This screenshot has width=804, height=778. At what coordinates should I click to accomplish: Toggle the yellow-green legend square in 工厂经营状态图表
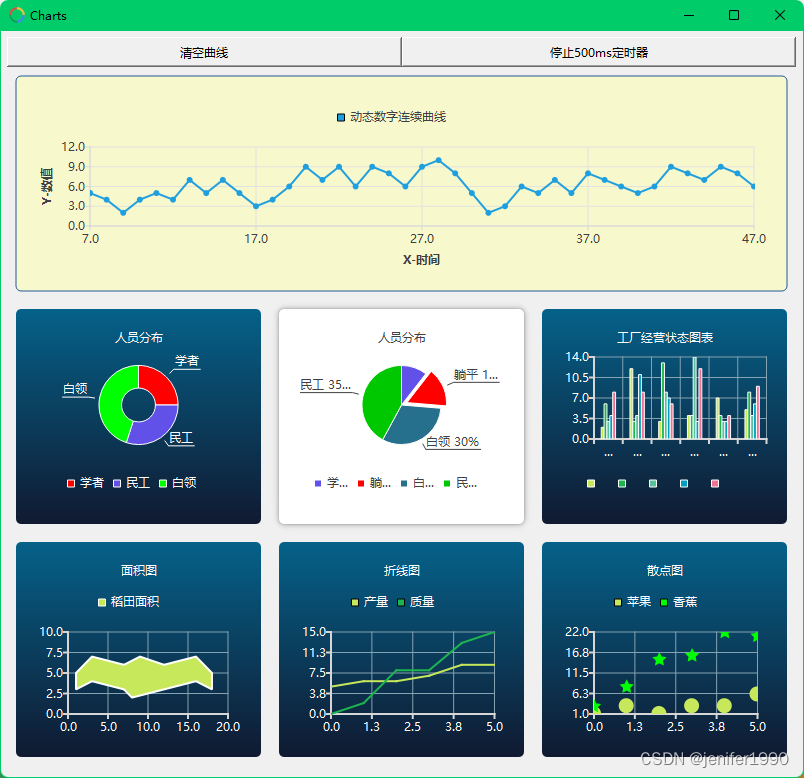pyautogui.click(x=590, y=483)
